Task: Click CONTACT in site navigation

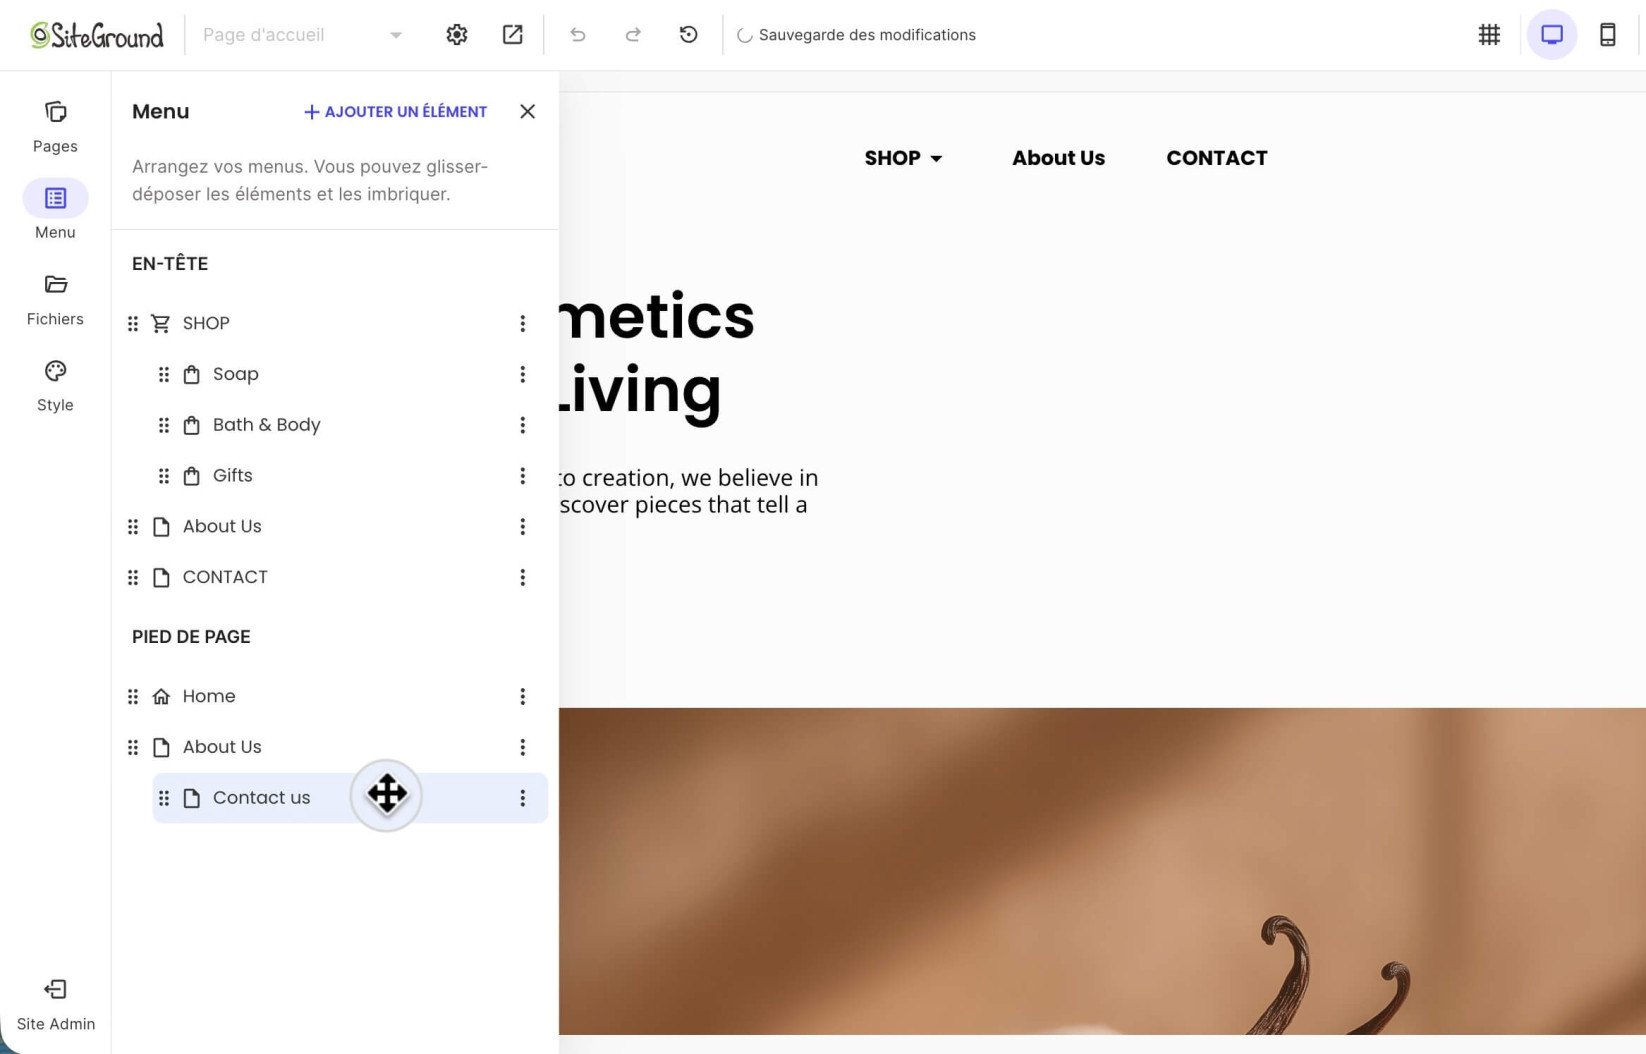Action: point(1216,158)
